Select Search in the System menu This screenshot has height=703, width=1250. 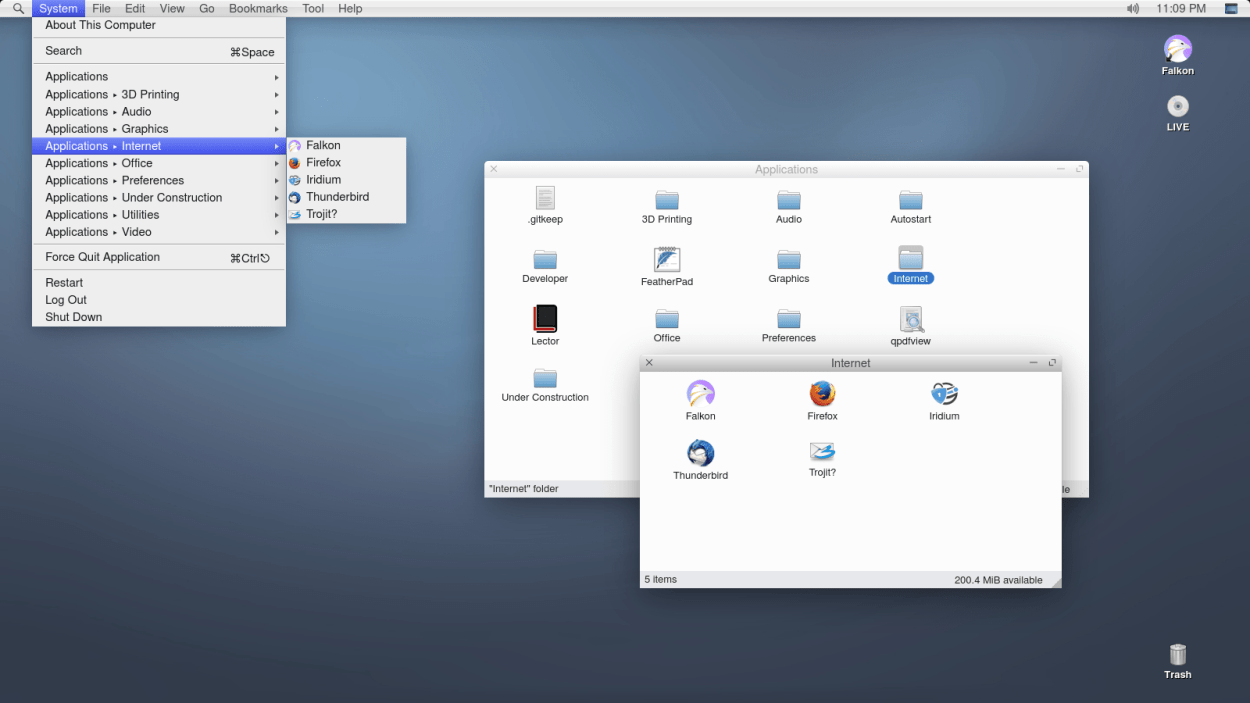(63, 50)
